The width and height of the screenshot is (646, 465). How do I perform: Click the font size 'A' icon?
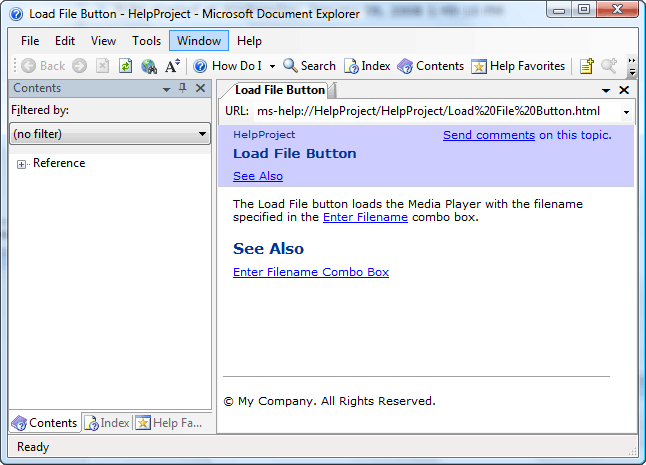172,66
